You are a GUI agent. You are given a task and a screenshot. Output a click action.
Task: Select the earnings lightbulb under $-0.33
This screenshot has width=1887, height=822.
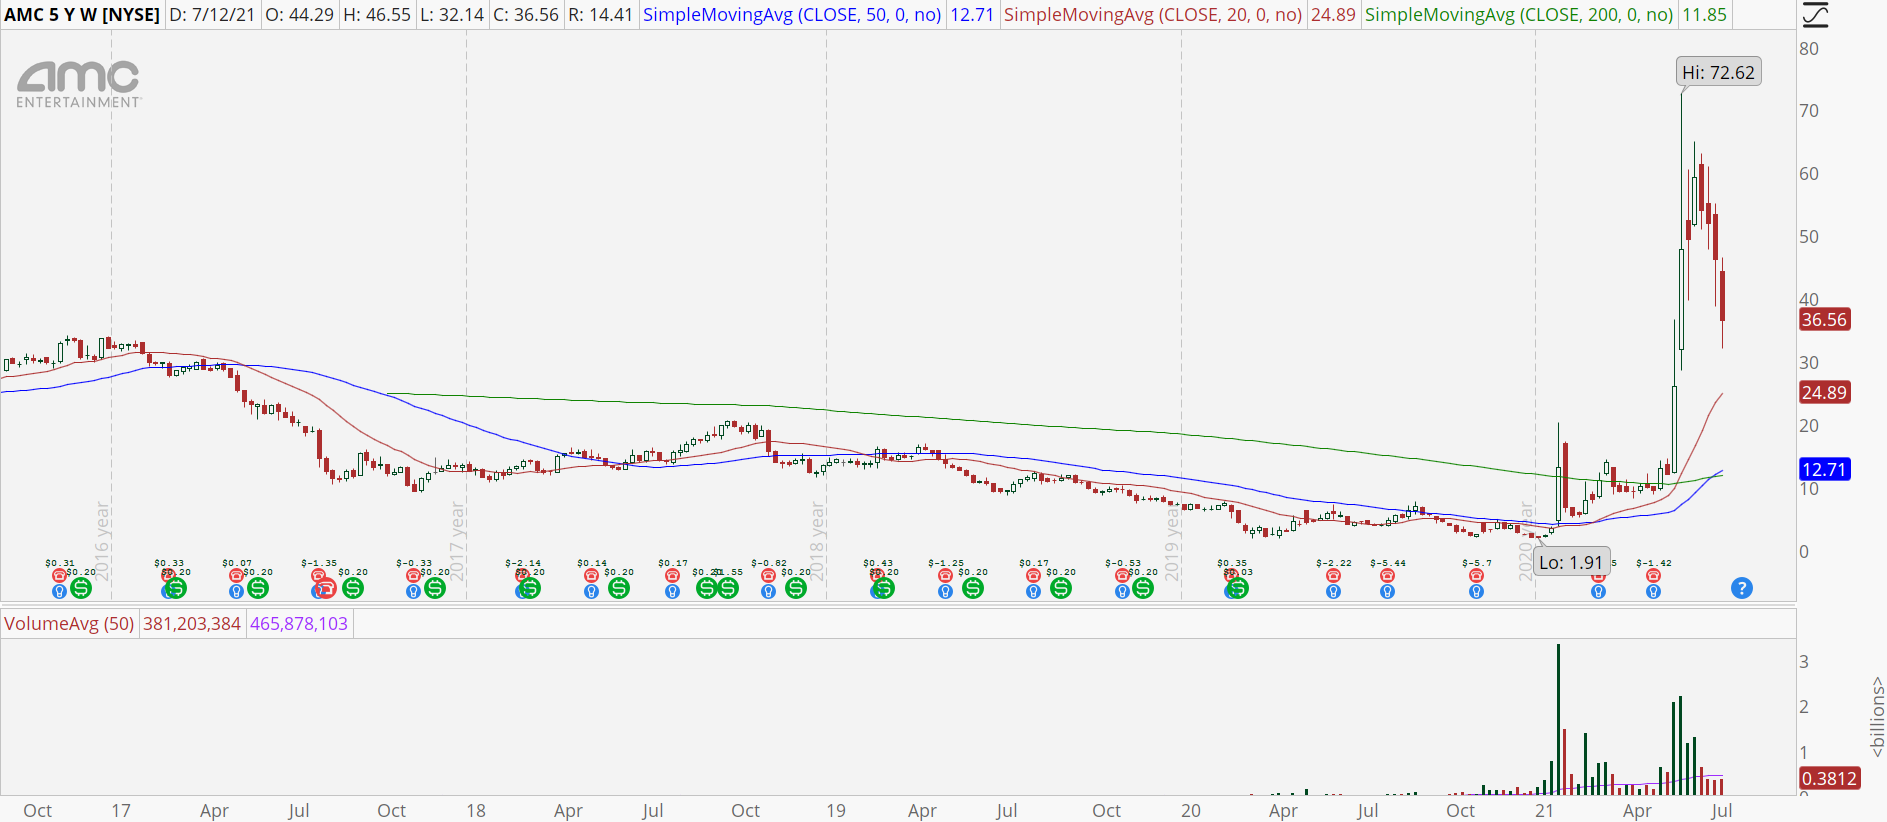pos(413,592)
